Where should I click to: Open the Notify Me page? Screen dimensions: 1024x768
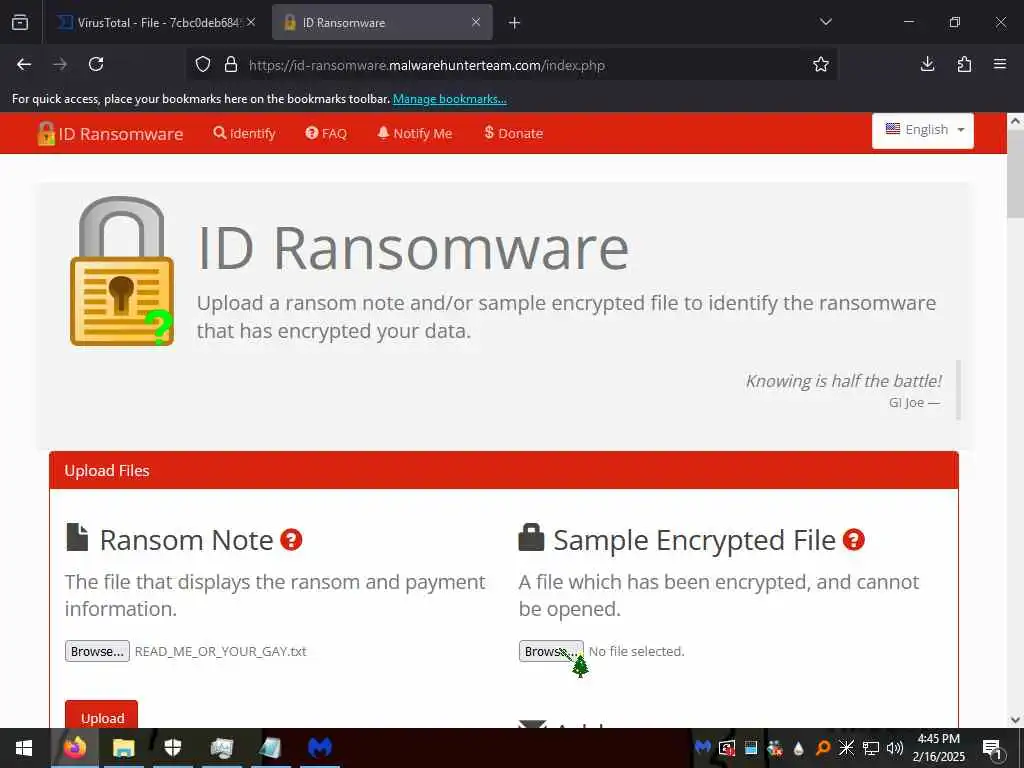415,133
